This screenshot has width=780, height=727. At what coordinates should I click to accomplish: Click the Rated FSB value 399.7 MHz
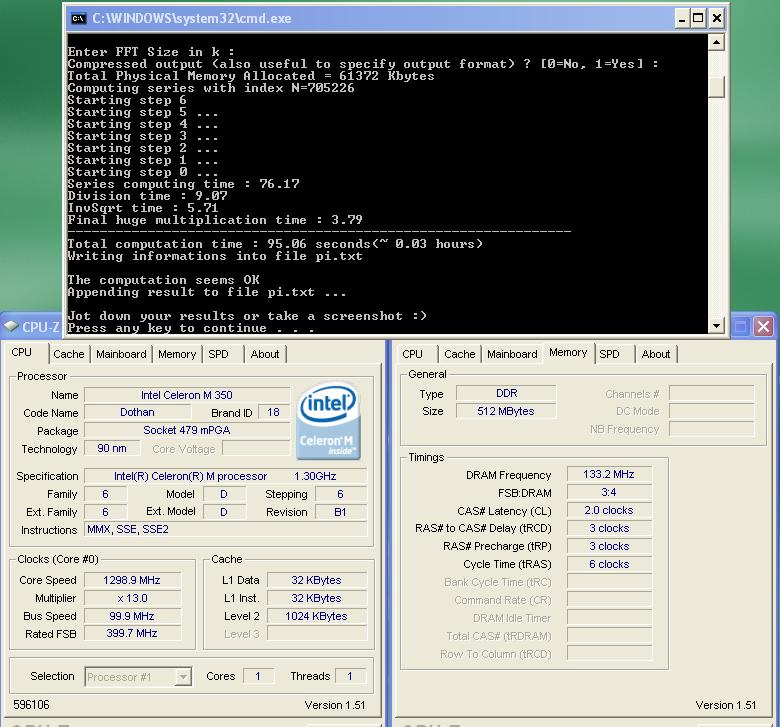[132, 633]
